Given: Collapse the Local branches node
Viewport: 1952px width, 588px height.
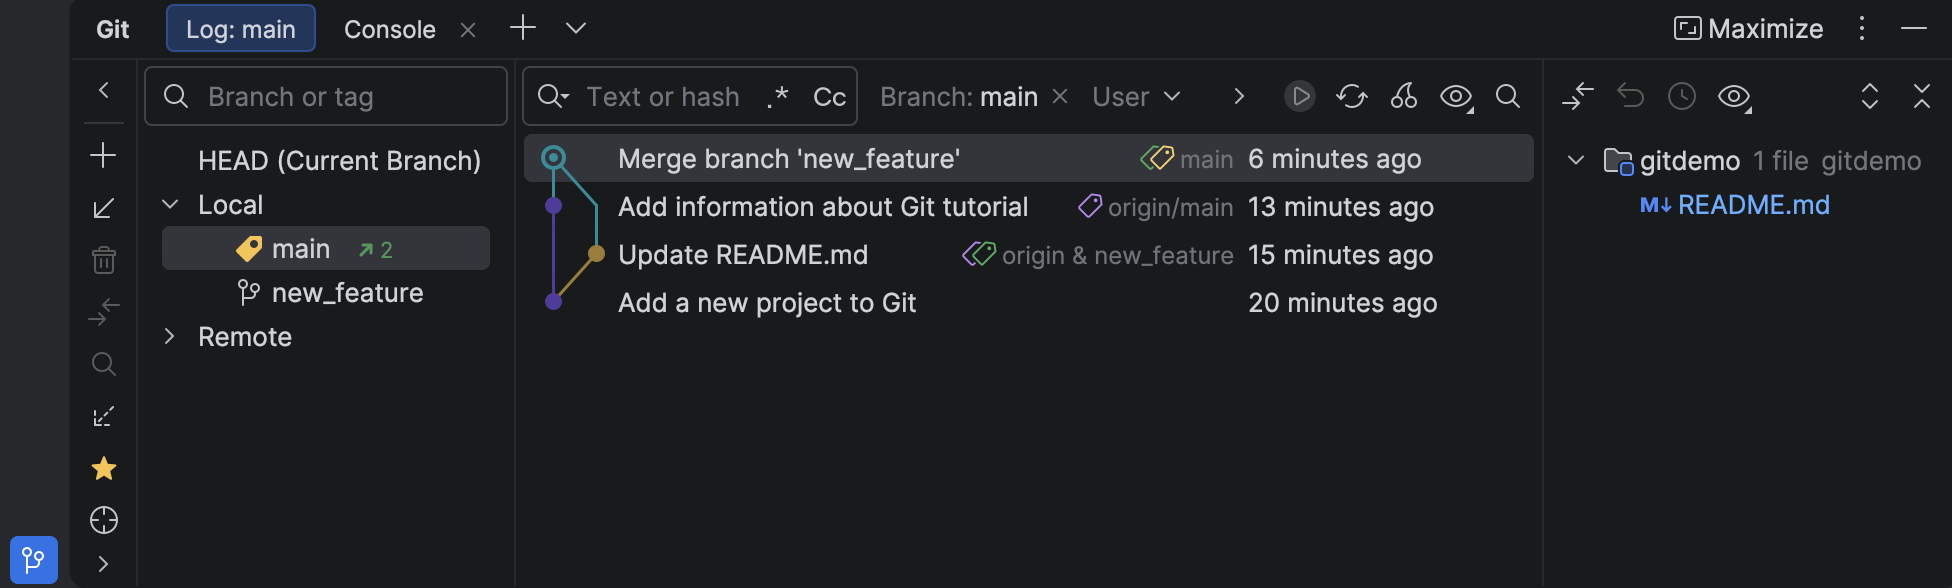Looking at the screenshot, I should [171, 204].
